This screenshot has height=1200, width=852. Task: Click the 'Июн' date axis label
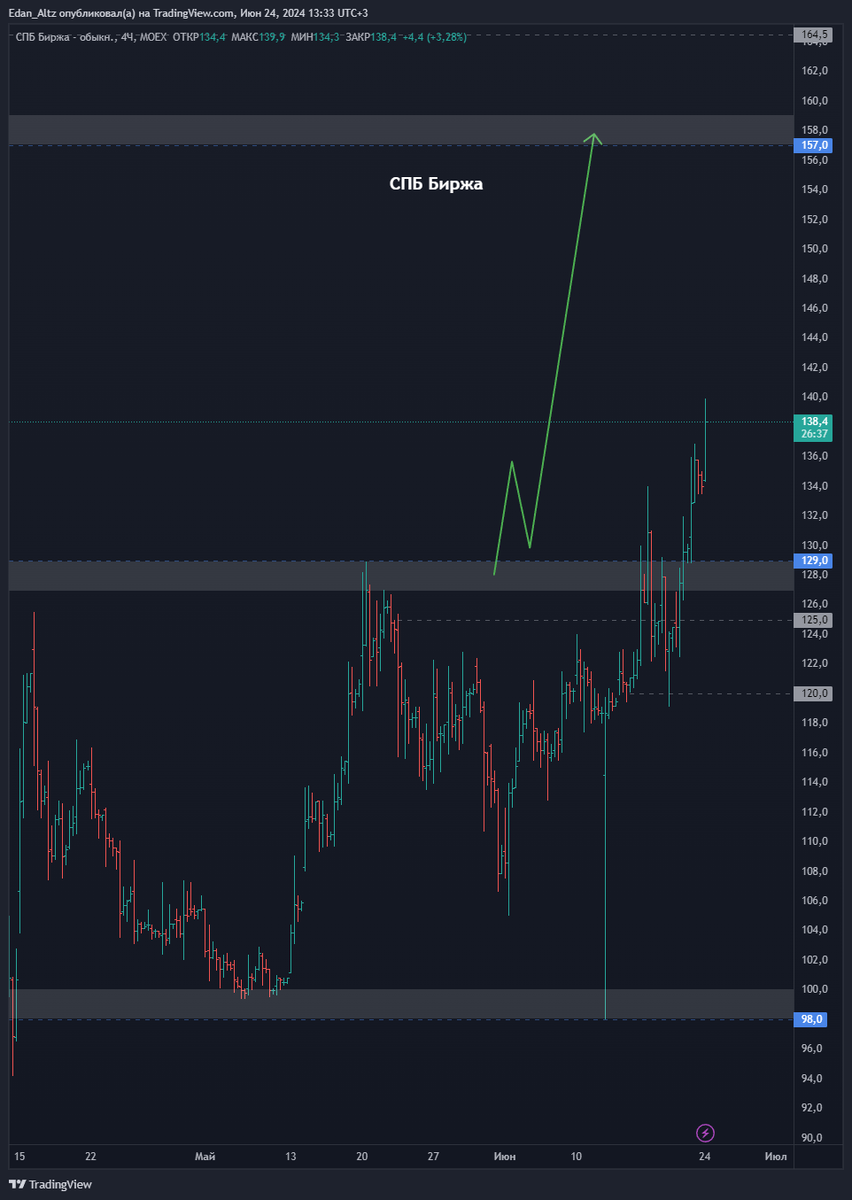[x=505, y=1157]
